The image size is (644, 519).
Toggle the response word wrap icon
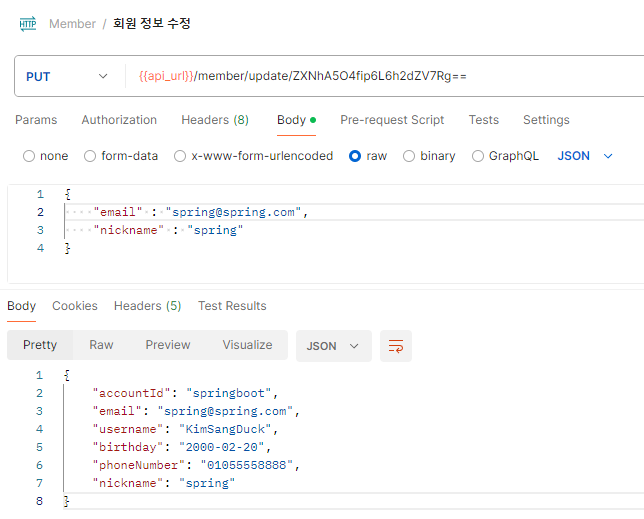[x=396, y=346]
